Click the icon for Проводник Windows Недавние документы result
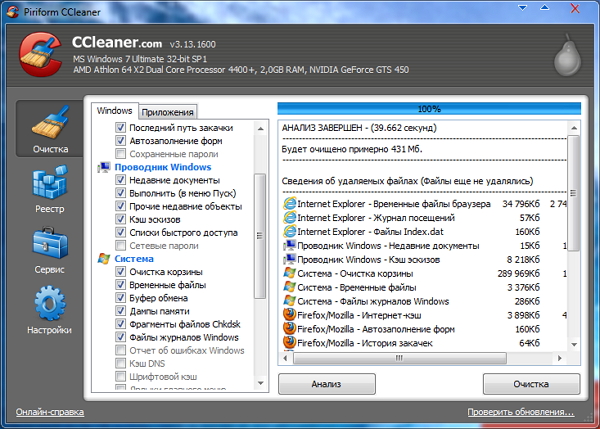The image size is (600, 429). pyautogui.click(x=289, y=245)
